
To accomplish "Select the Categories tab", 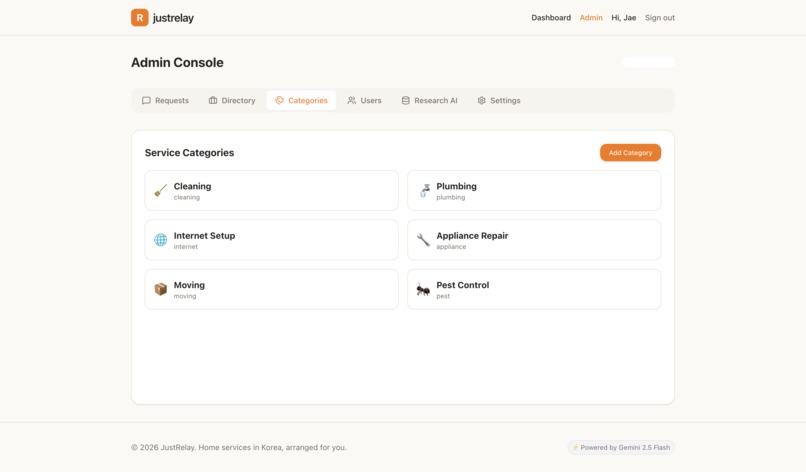I will [x=301, y=100].
